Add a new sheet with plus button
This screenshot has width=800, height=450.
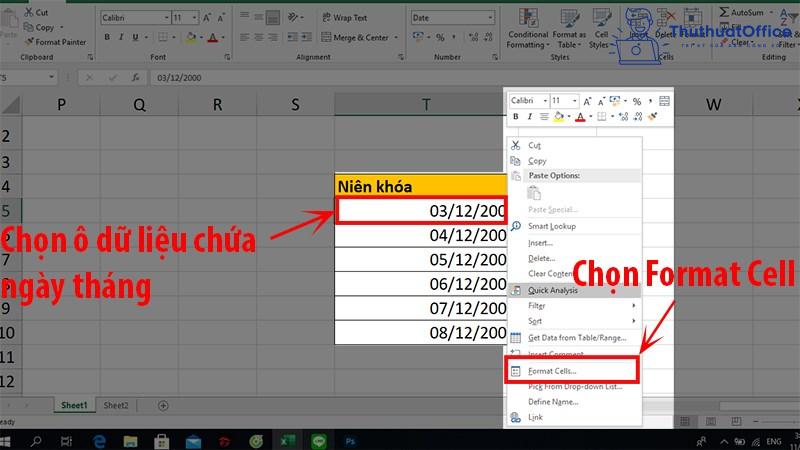point(163,406)
